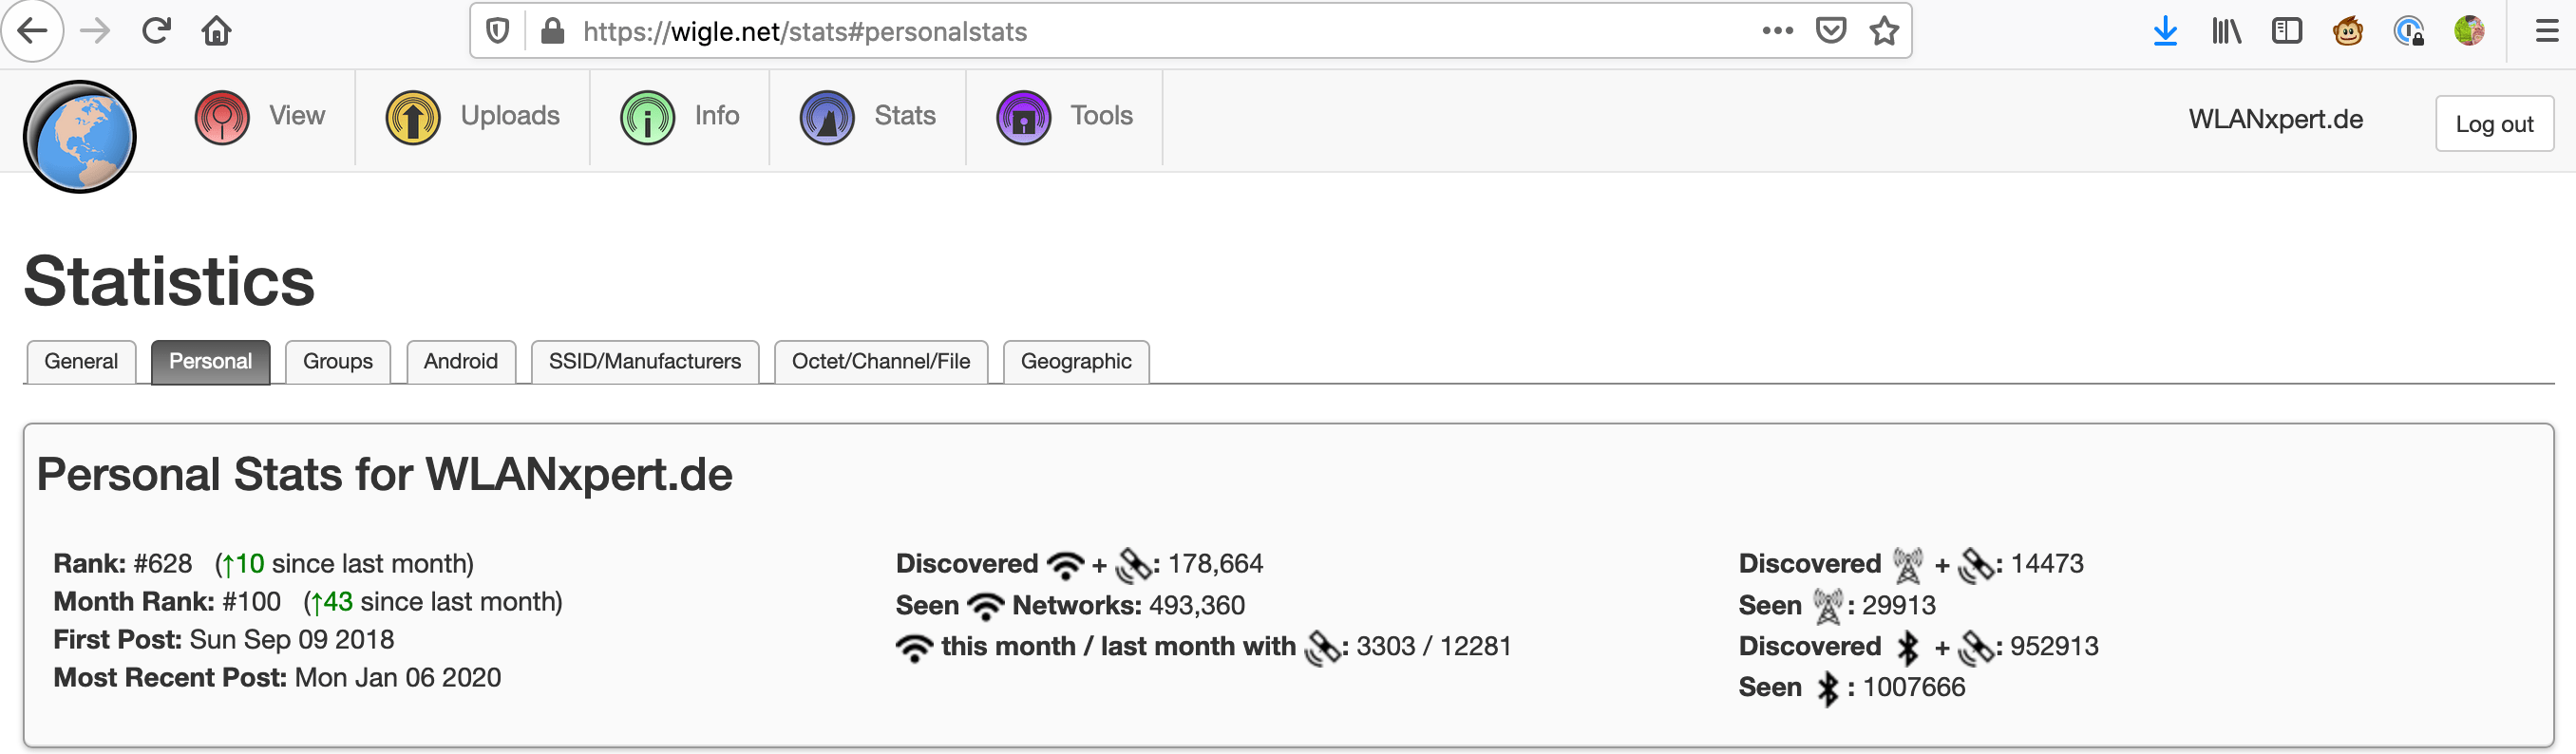The height and width of the screenshot is (754, 2576).
Task: Click the WiGLE globe logo
Action: 80,136
